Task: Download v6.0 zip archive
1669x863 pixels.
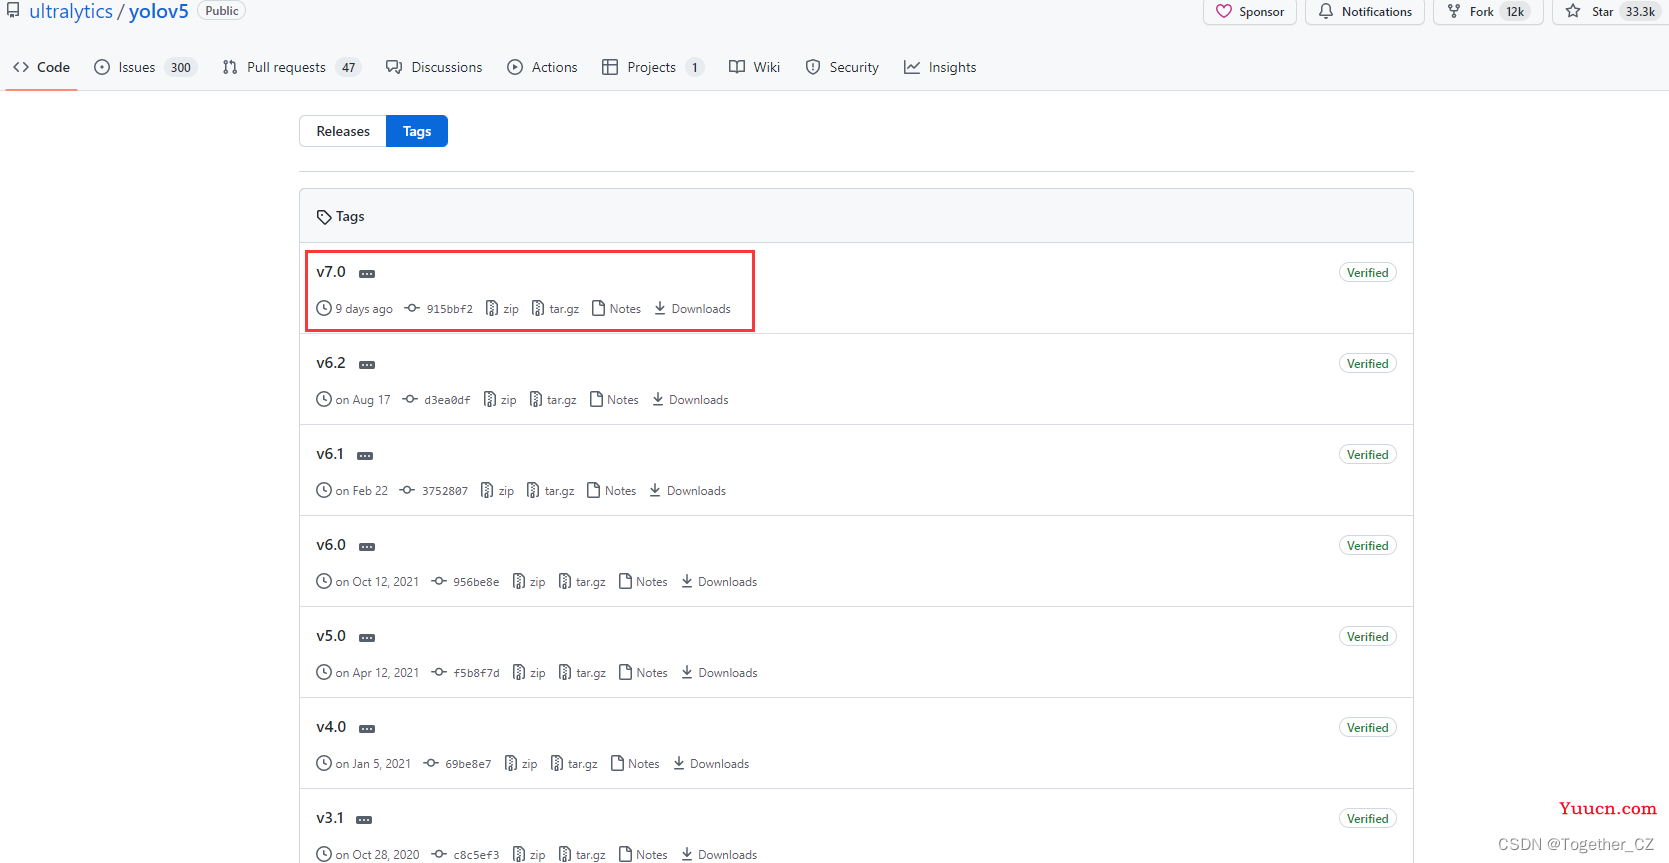Action: click(x=529, y=582)
